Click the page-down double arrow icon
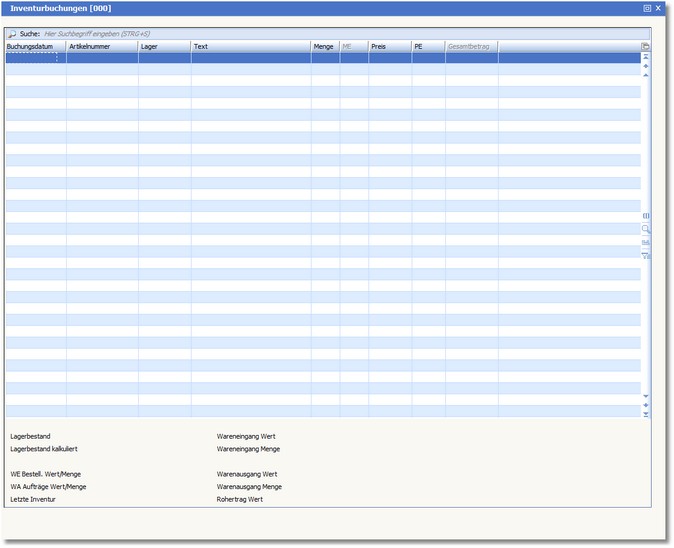The height and width of the screenshot is (548, 674). click(646, 405)
